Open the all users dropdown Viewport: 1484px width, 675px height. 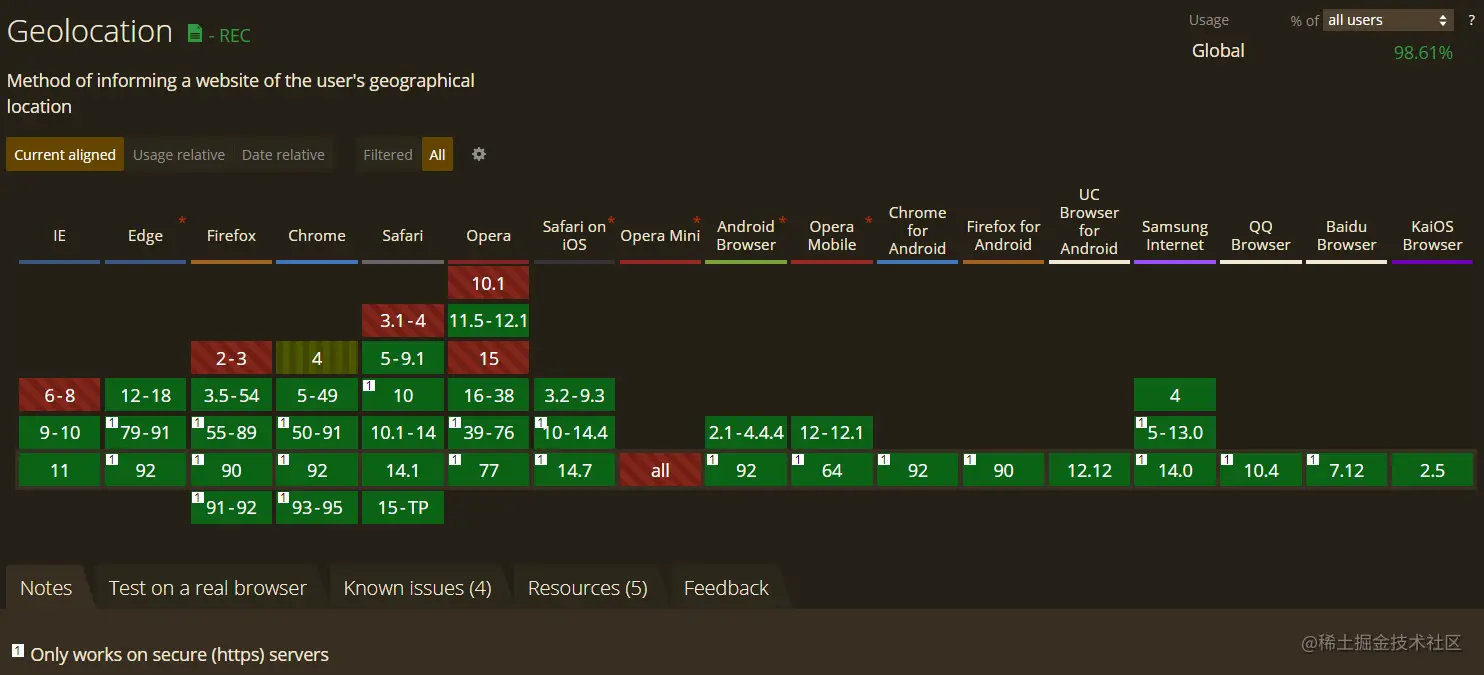click(x=1388, y=20)
